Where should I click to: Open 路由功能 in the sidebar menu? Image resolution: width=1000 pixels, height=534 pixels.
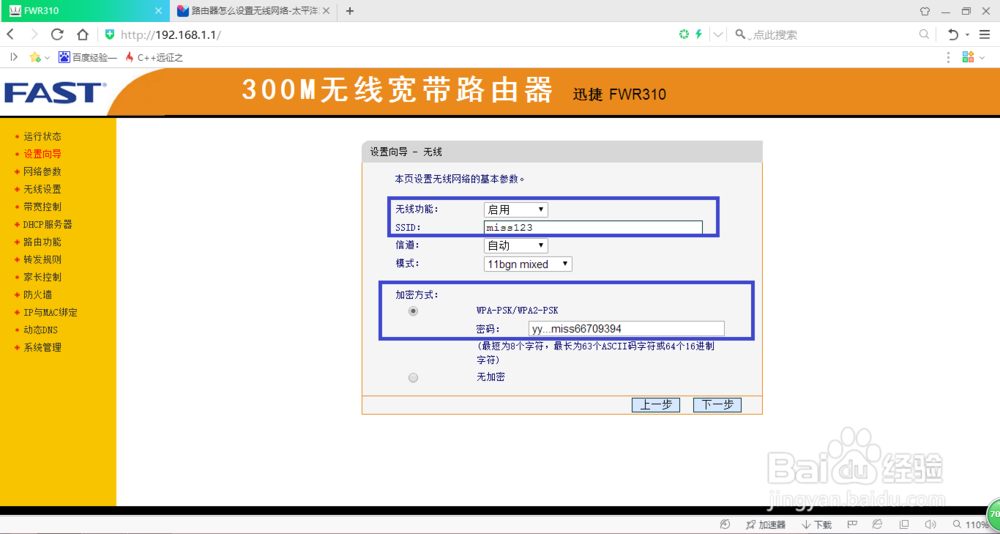click(43, 242)
